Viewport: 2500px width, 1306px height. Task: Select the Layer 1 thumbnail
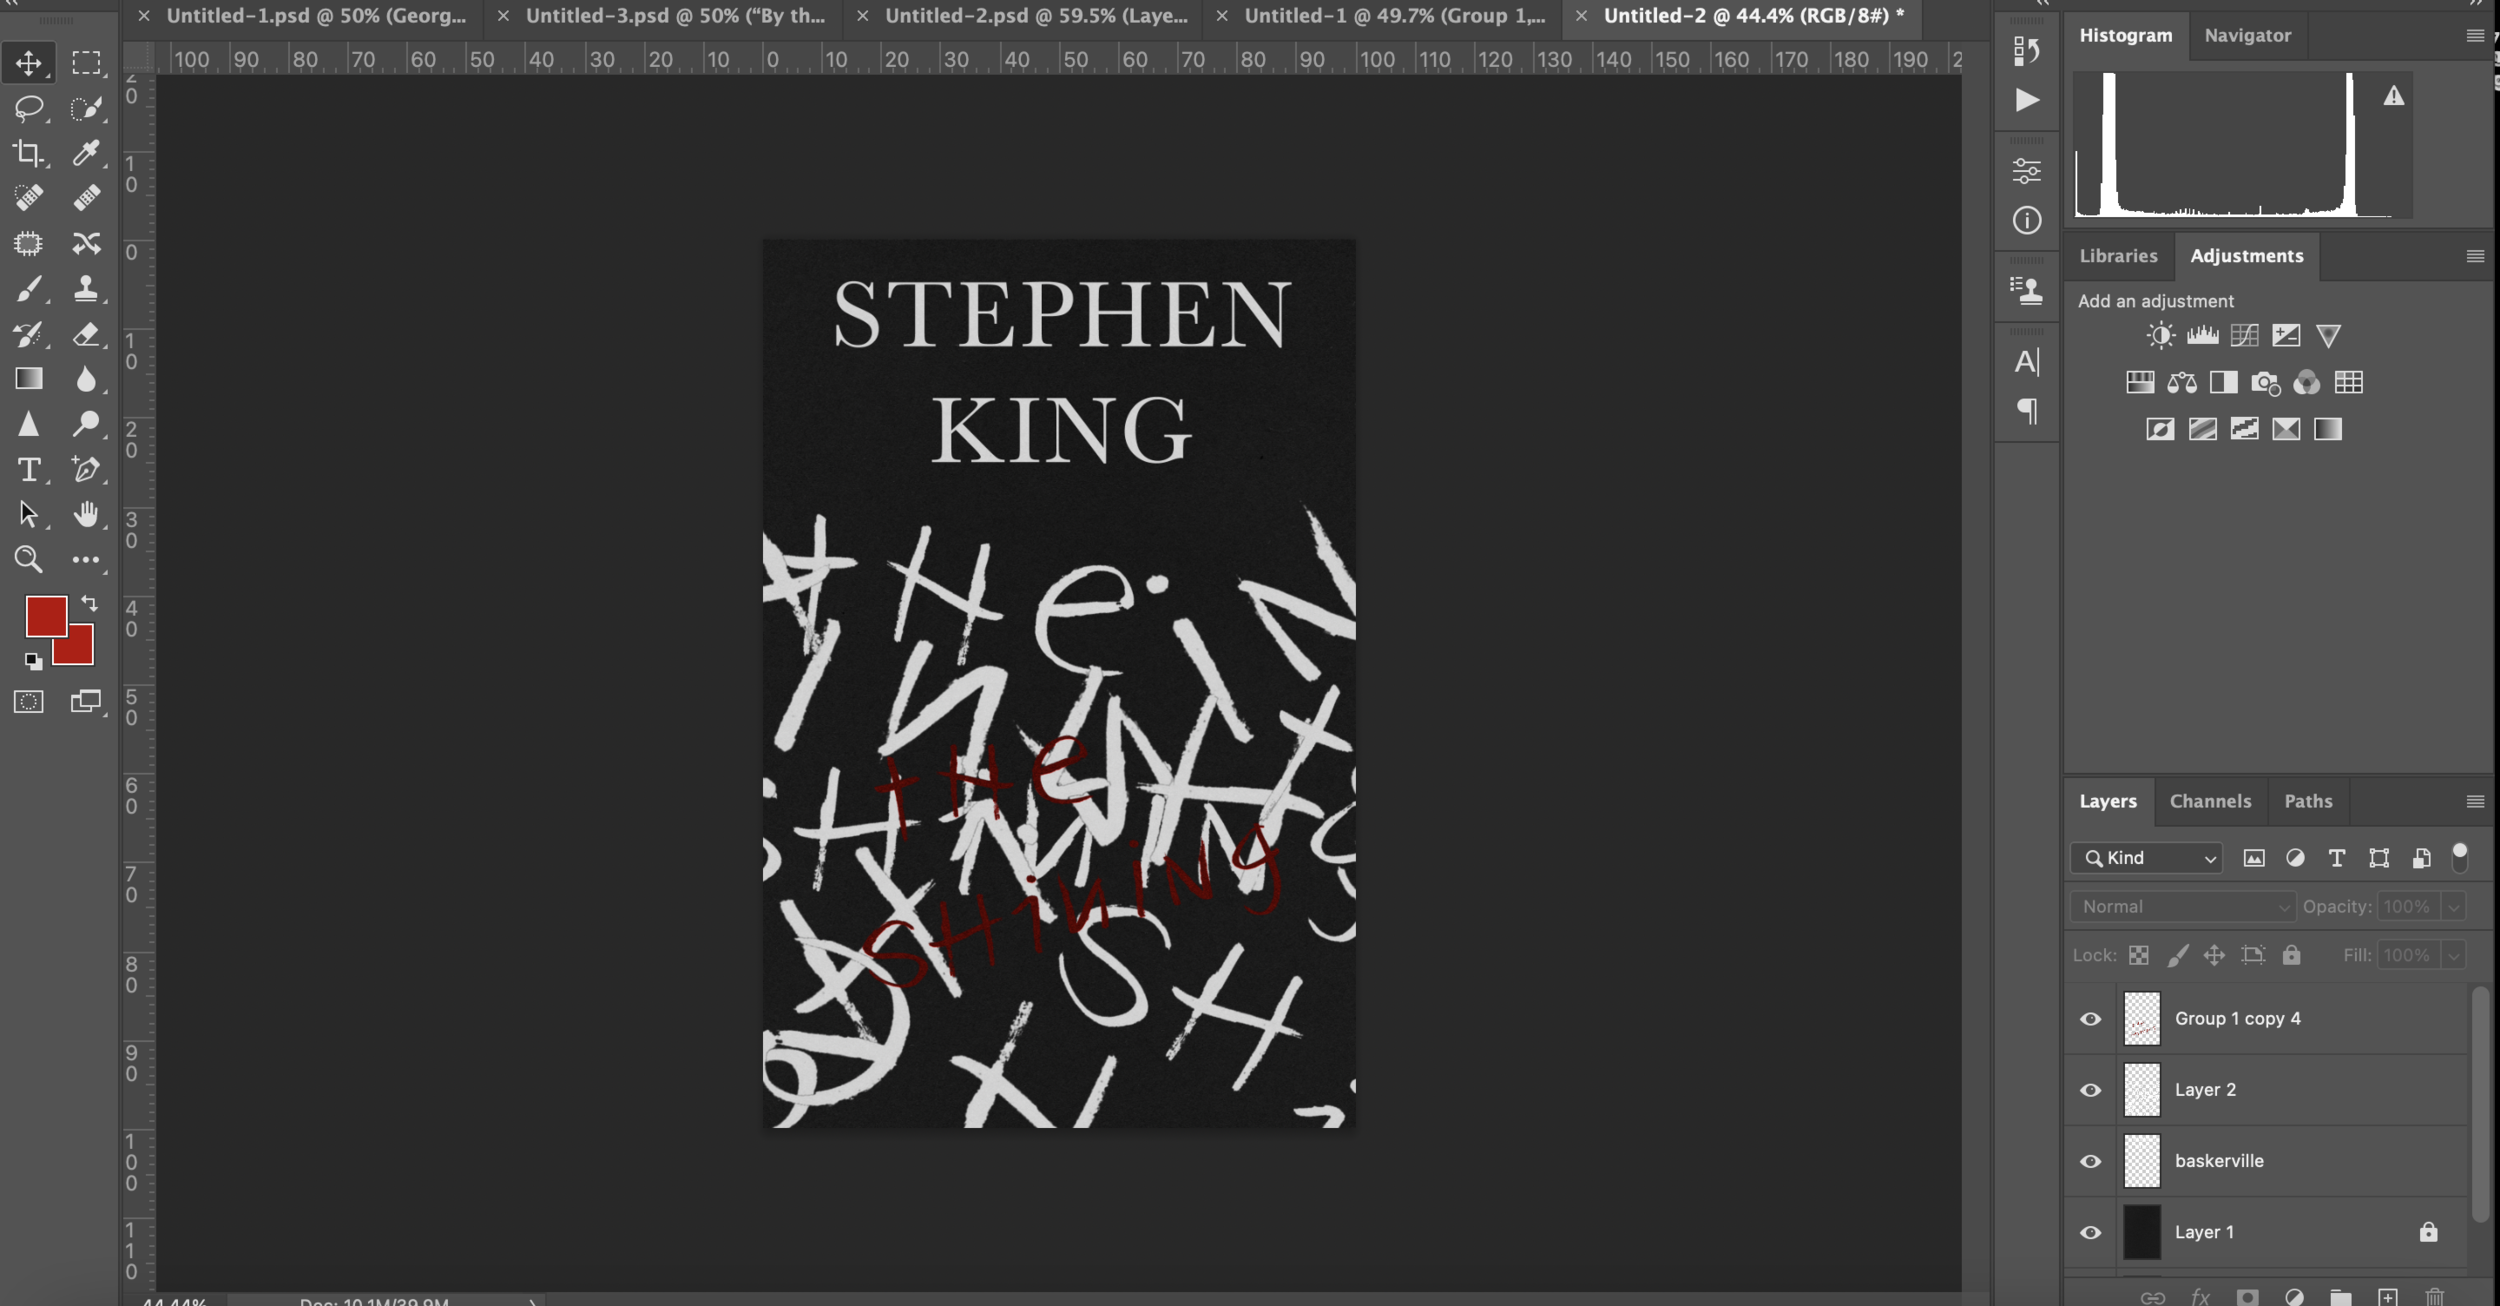pos(2141,1232)
